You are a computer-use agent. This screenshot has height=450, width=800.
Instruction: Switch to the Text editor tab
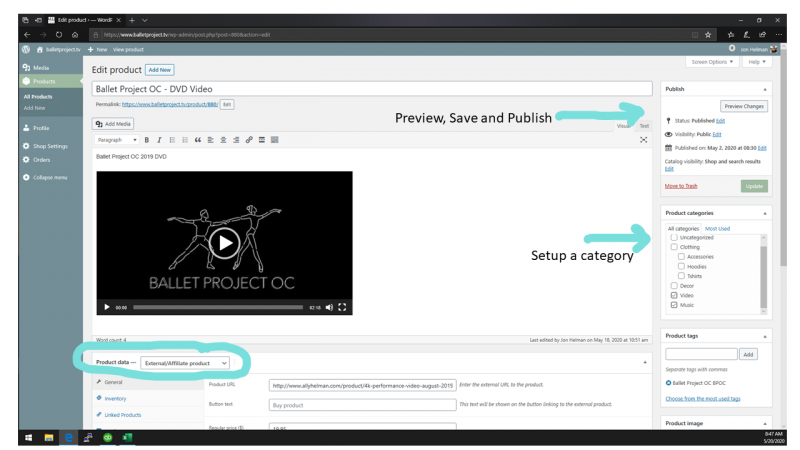point(644,126)
